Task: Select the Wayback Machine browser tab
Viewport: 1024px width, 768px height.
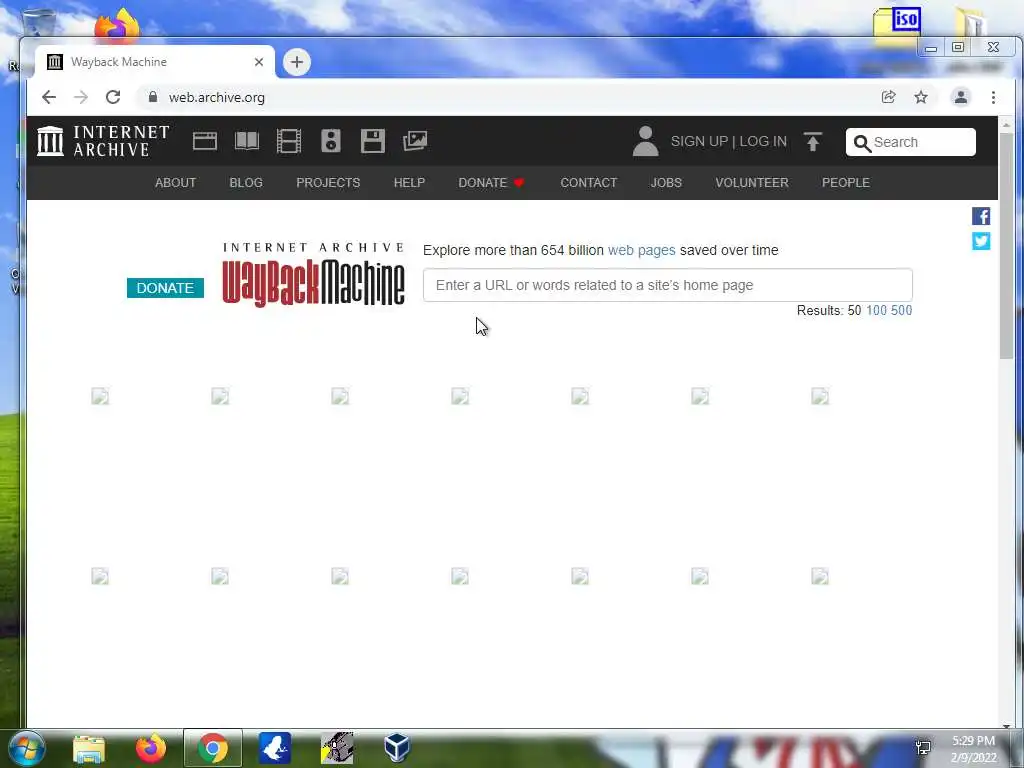Action: 155,62
